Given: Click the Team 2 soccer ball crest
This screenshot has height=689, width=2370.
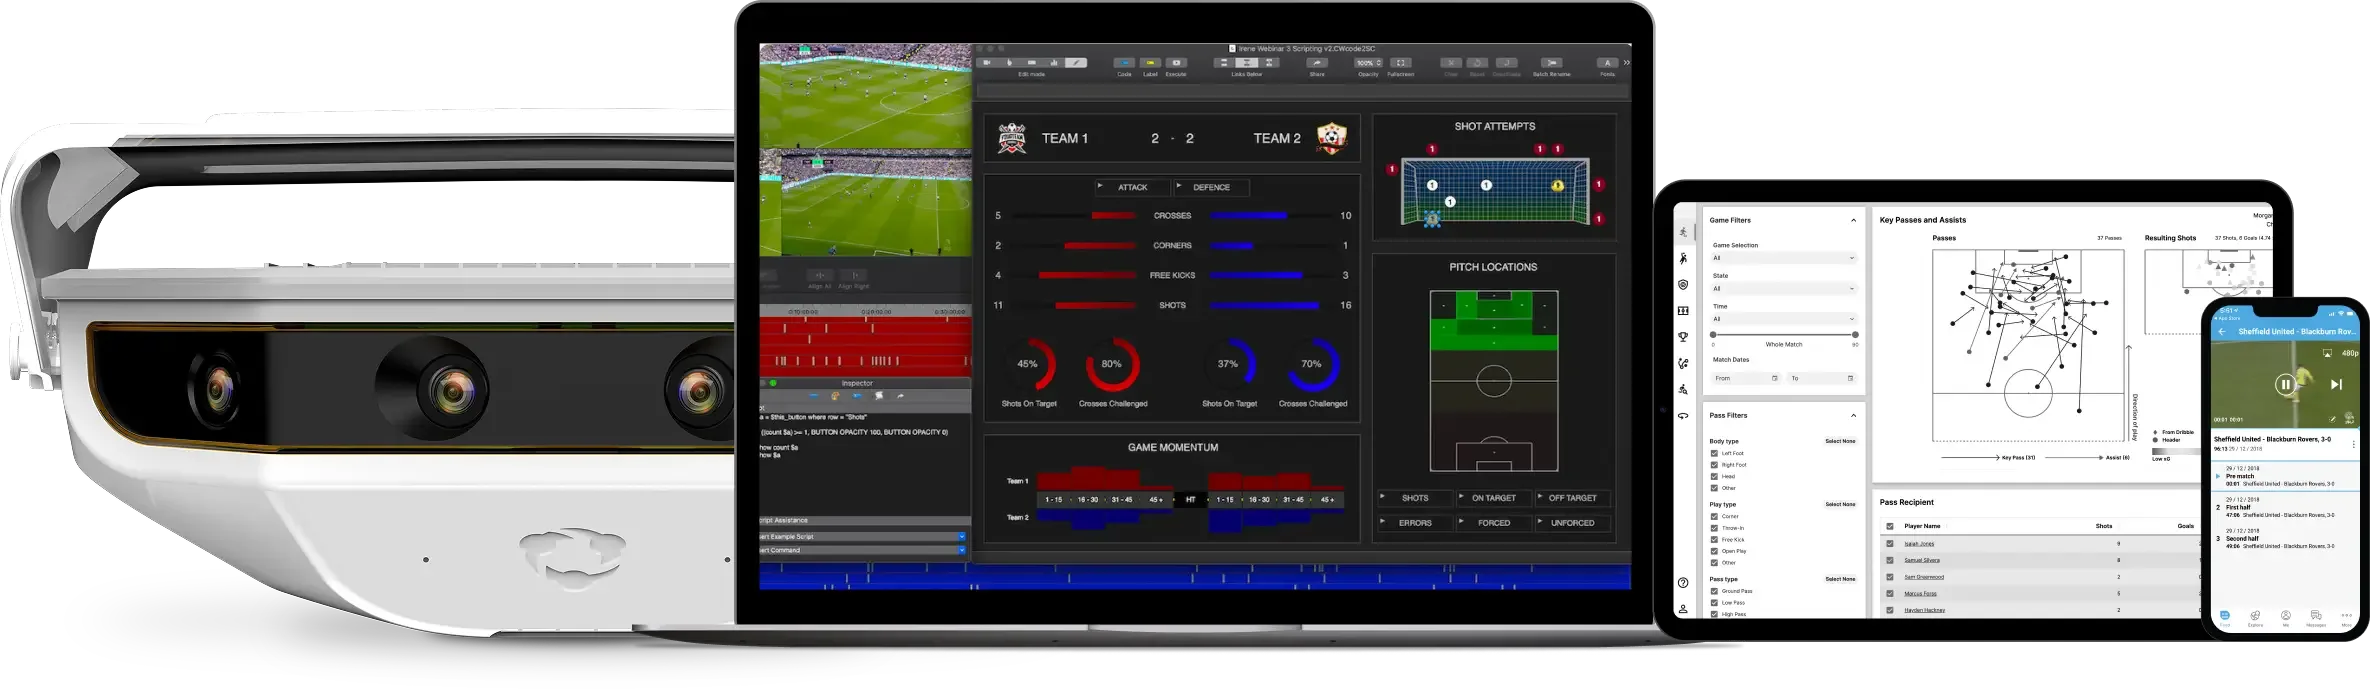Looking at the screenshot, I should tap(1331, 138).
